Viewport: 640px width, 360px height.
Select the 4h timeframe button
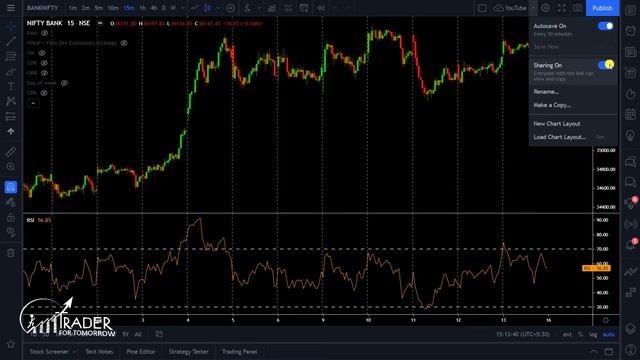(153, 8)
